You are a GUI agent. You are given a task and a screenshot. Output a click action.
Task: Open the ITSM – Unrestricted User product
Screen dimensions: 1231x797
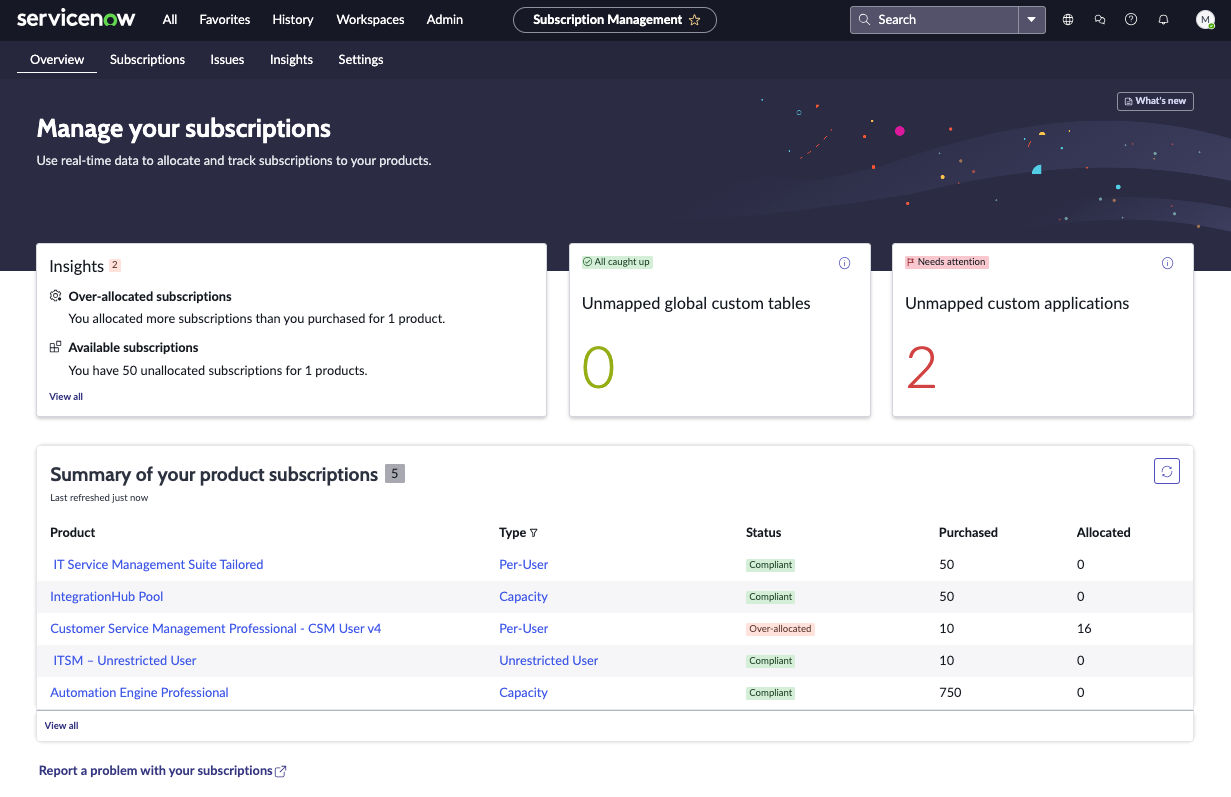[x=125, y=661]
